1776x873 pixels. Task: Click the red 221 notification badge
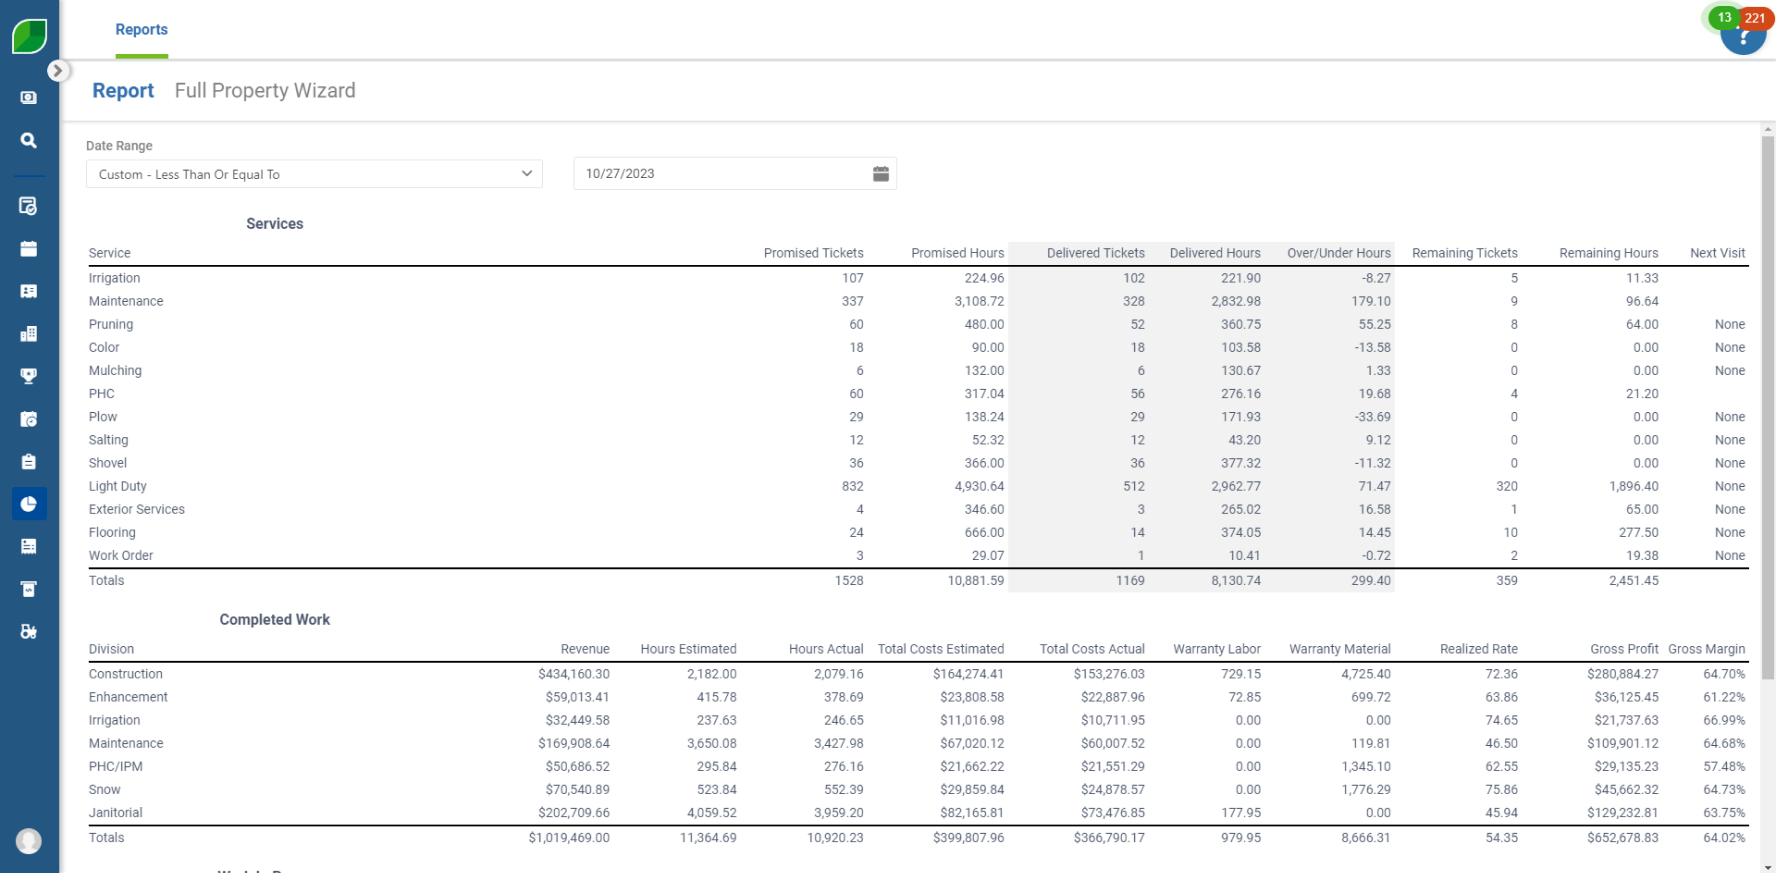coord(1755,18)
